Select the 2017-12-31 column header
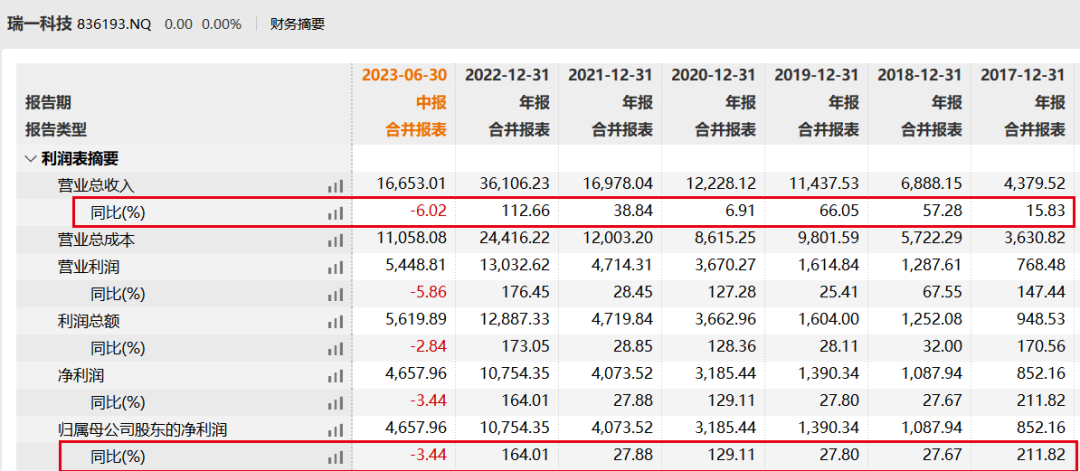 (x=1023, y=74)
